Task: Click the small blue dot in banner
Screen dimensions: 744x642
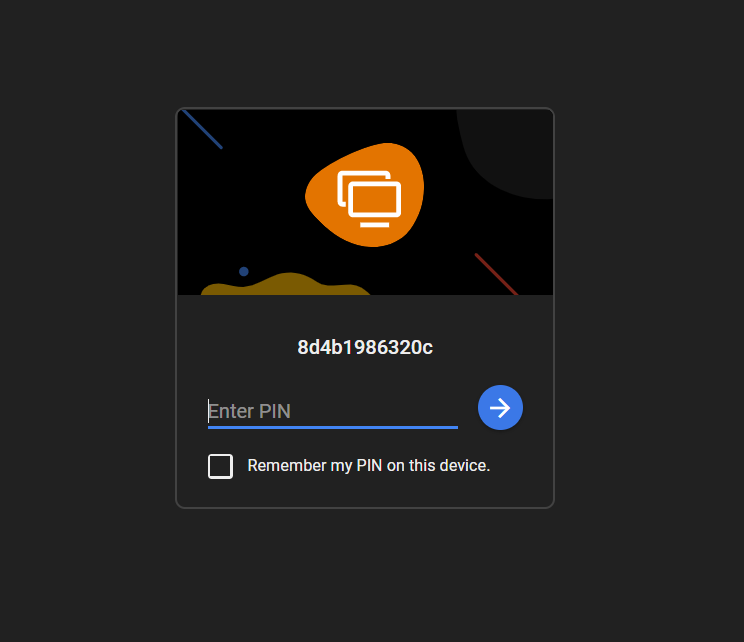Action: pos(243,271)
